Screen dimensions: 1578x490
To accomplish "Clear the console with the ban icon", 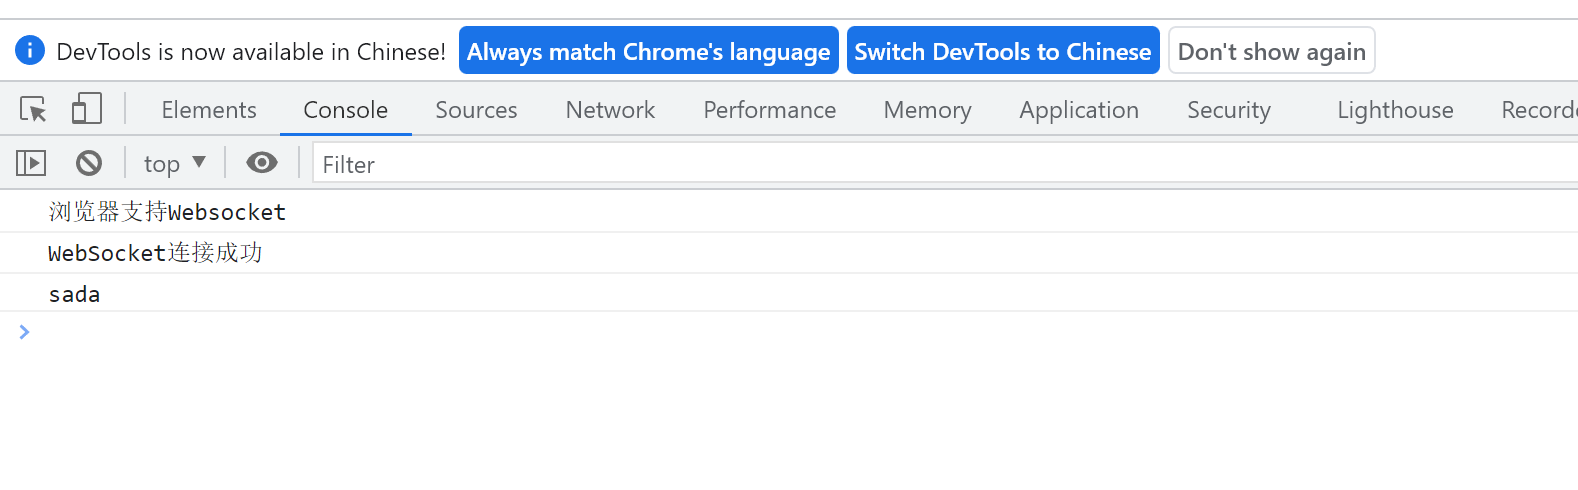I will point(89,162).
